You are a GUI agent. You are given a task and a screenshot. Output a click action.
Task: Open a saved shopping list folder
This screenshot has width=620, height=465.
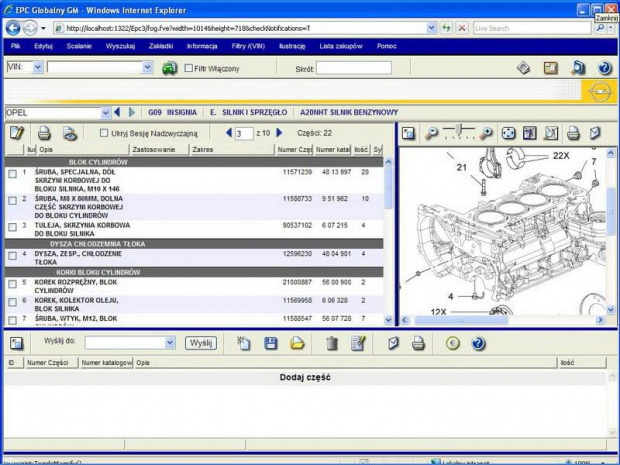[297, 343]
